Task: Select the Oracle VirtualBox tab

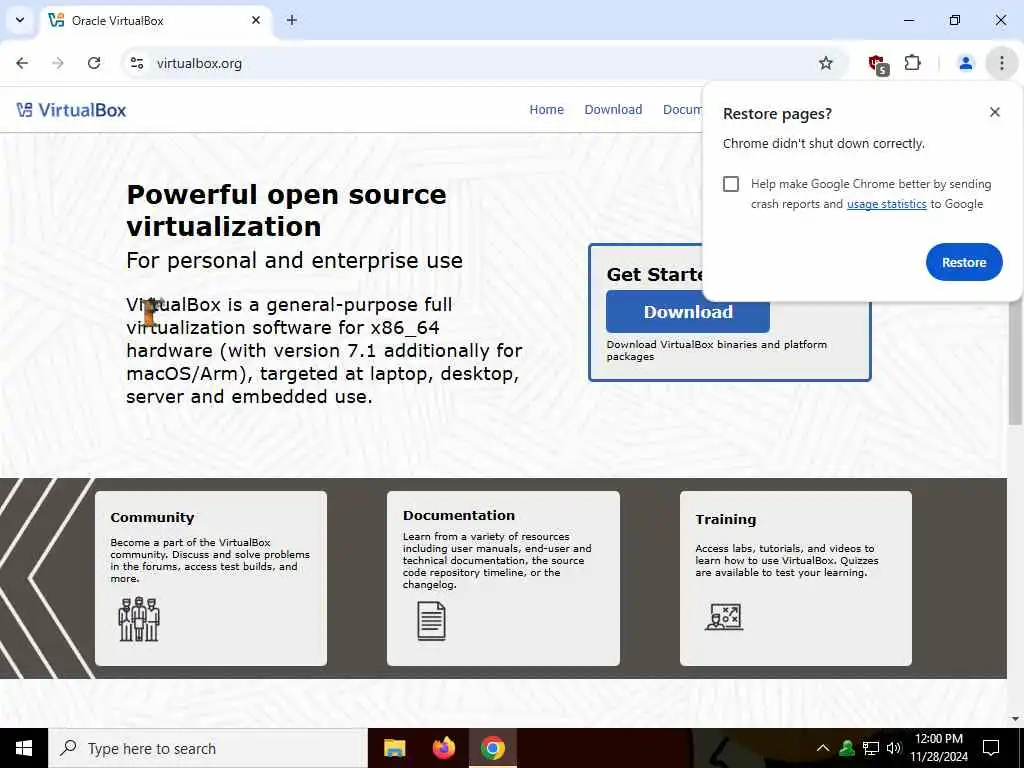Action: pos(155,21)
